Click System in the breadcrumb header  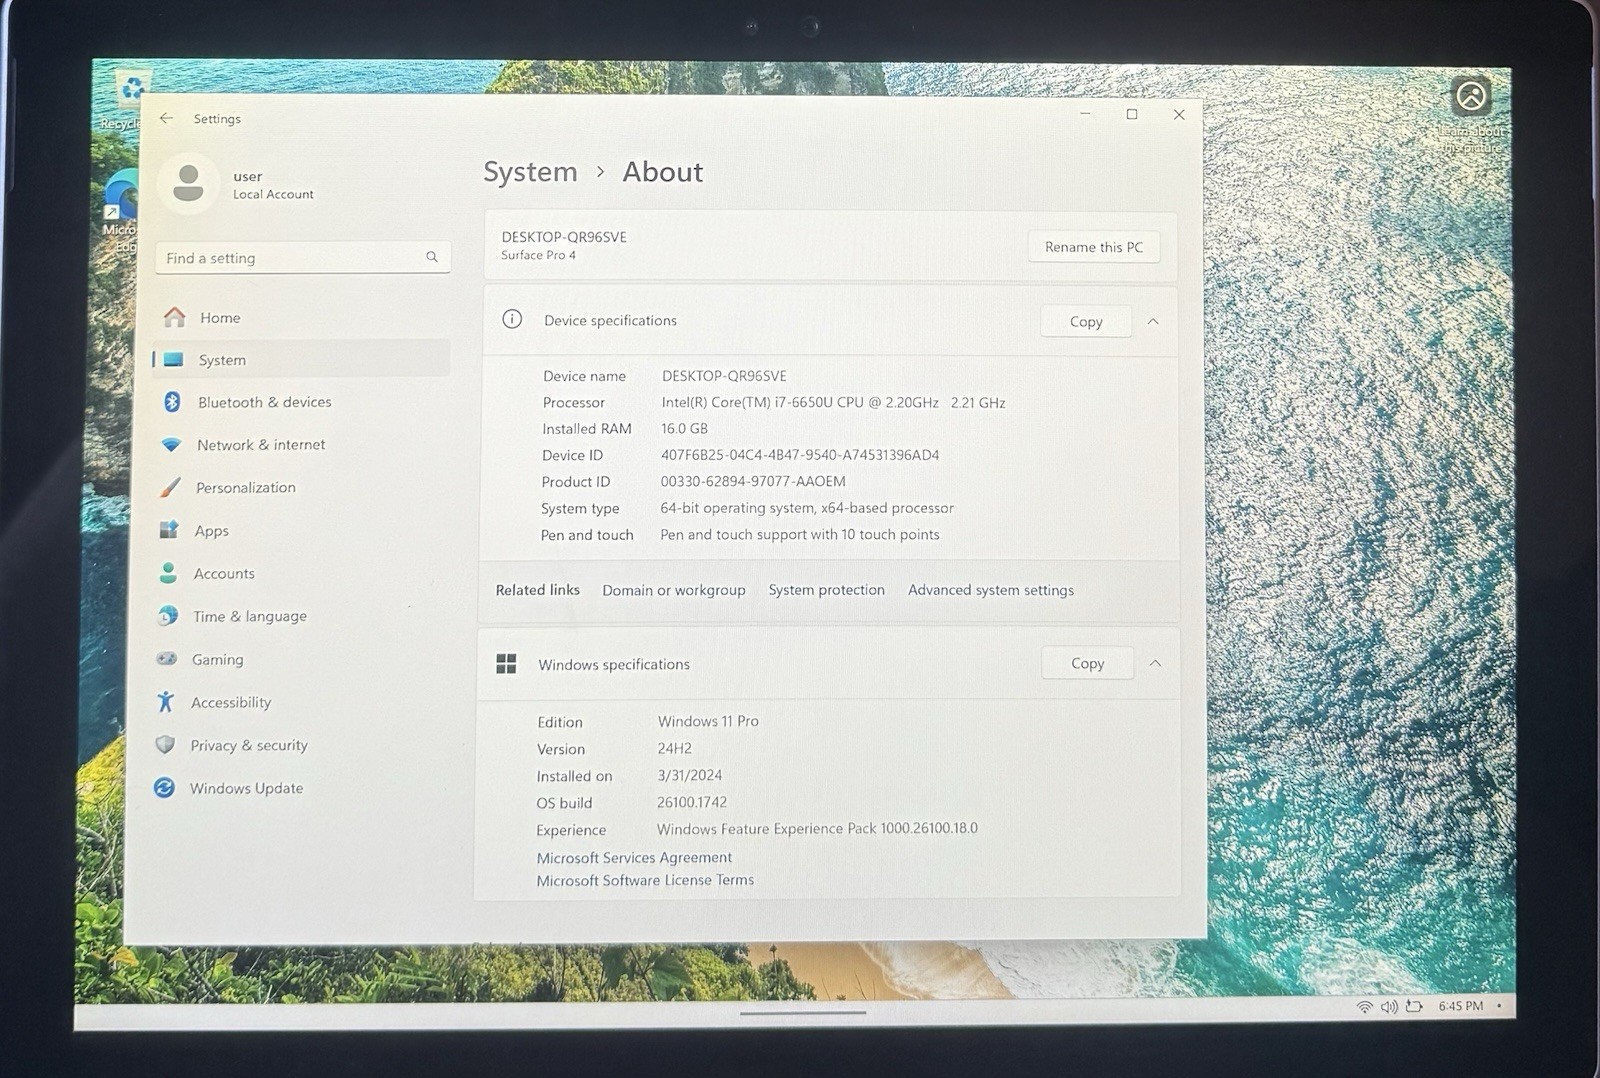530,172
